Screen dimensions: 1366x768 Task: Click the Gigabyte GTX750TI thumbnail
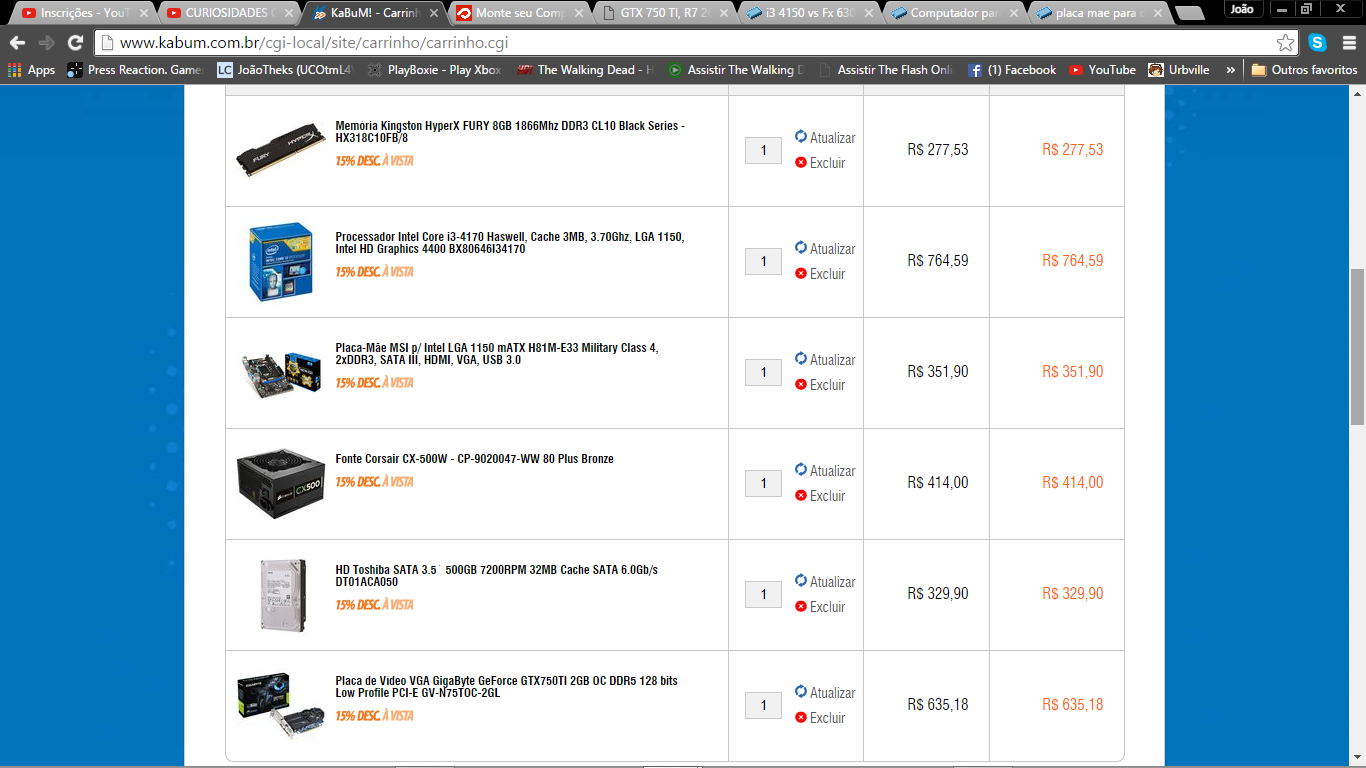pos(281,706)
